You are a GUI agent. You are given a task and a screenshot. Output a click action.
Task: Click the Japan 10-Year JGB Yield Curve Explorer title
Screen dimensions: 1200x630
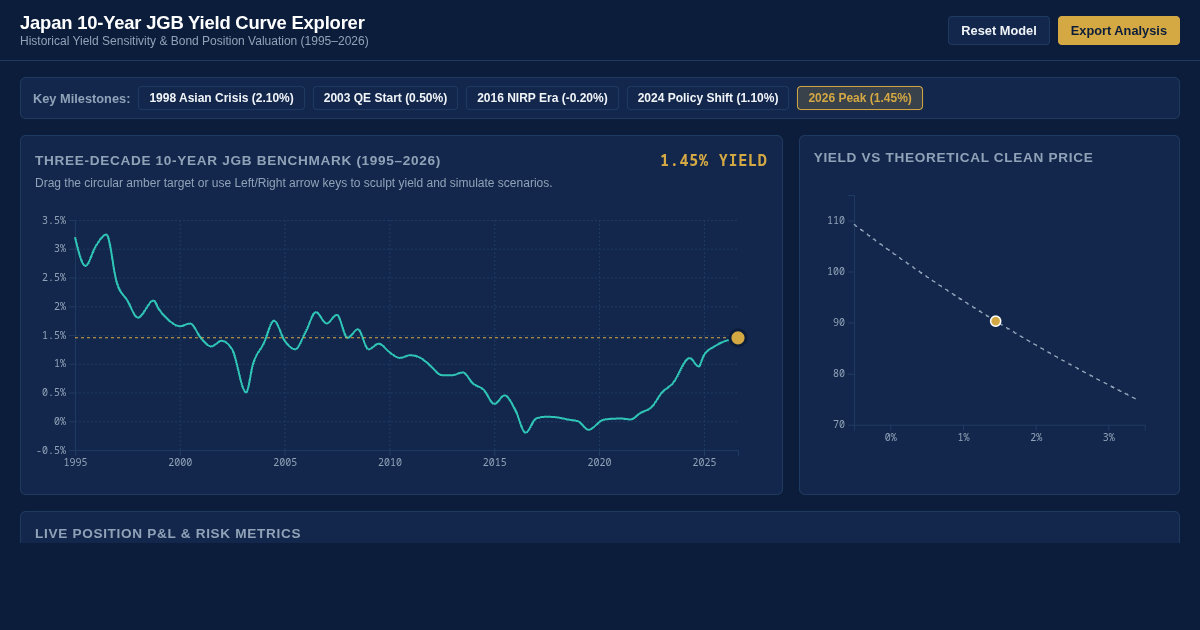pyautogui.click(x=192, y=22)
